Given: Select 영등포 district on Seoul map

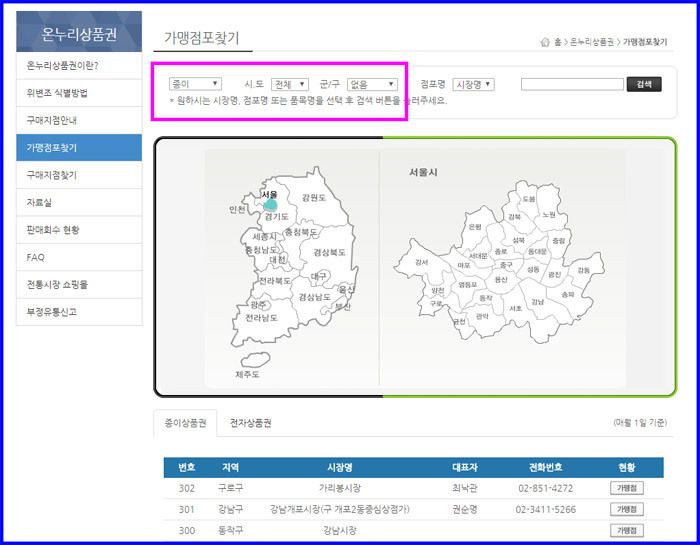Looking at the screenshot, I should point(468,284).
